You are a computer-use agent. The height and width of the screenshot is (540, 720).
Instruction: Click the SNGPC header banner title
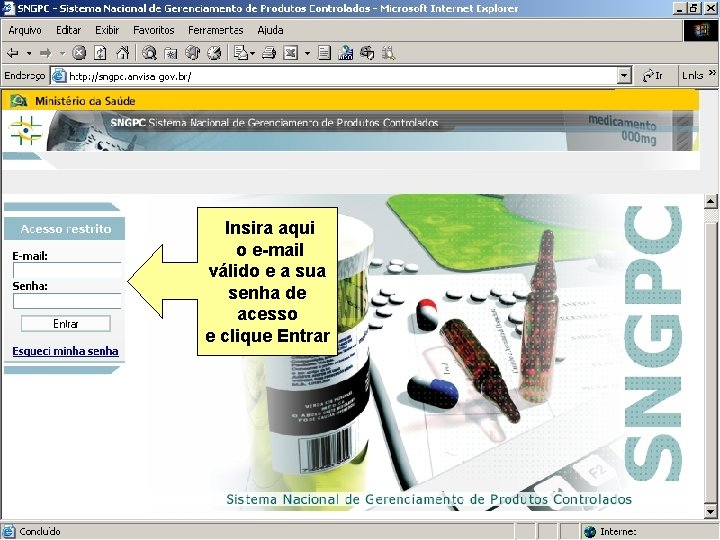[274, 123]
